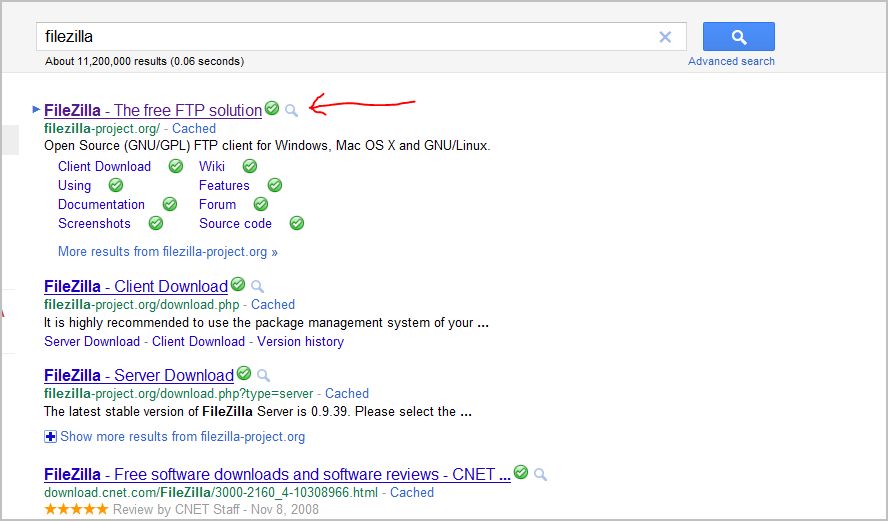Click green safety checkmark beside The free FTP solution
This screenshot has height=521, width=888.
(x=272, y=108)
